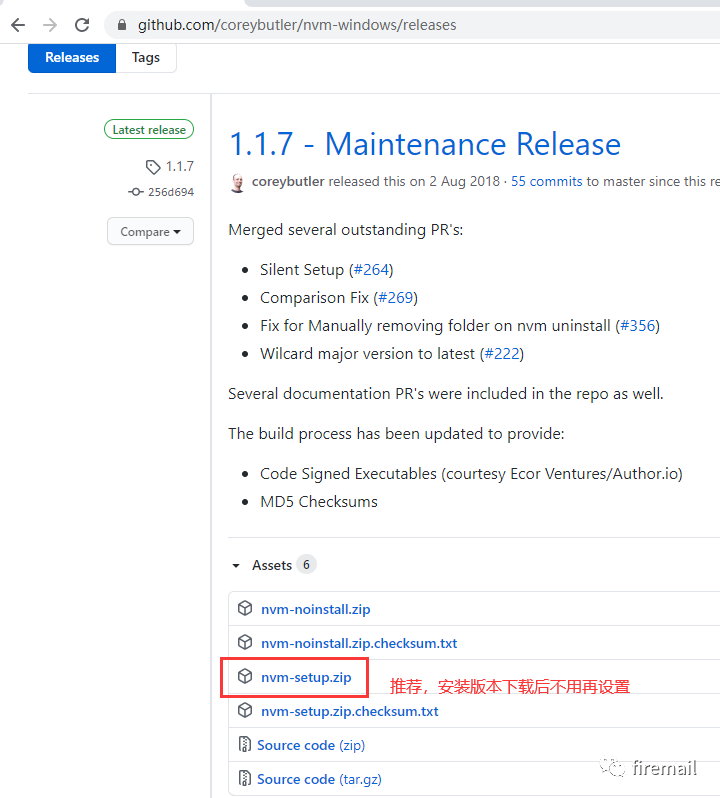The height and width of the screenshot is (798, 720).
Task: Click the file icon beside Source code (tar.gz)
Action: [245, 778]
